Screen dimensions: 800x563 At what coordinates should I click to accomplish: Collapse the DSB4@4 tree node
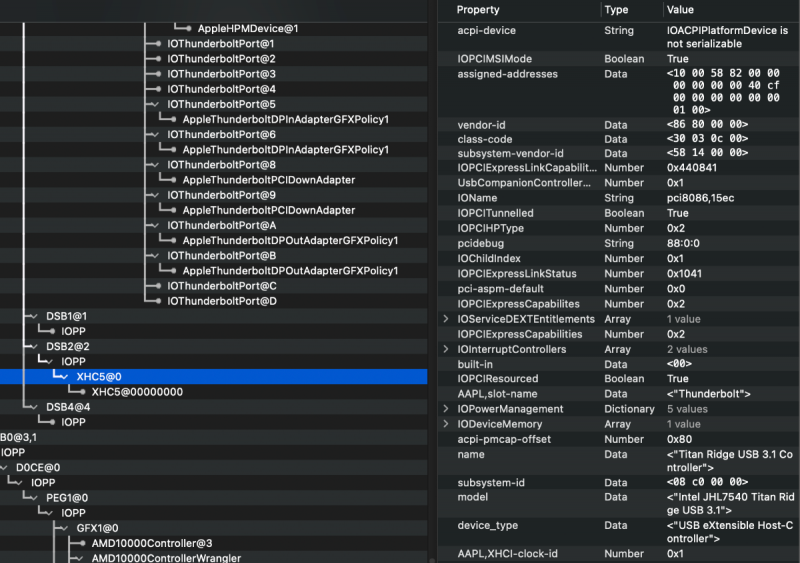click(x=34, y=407)
